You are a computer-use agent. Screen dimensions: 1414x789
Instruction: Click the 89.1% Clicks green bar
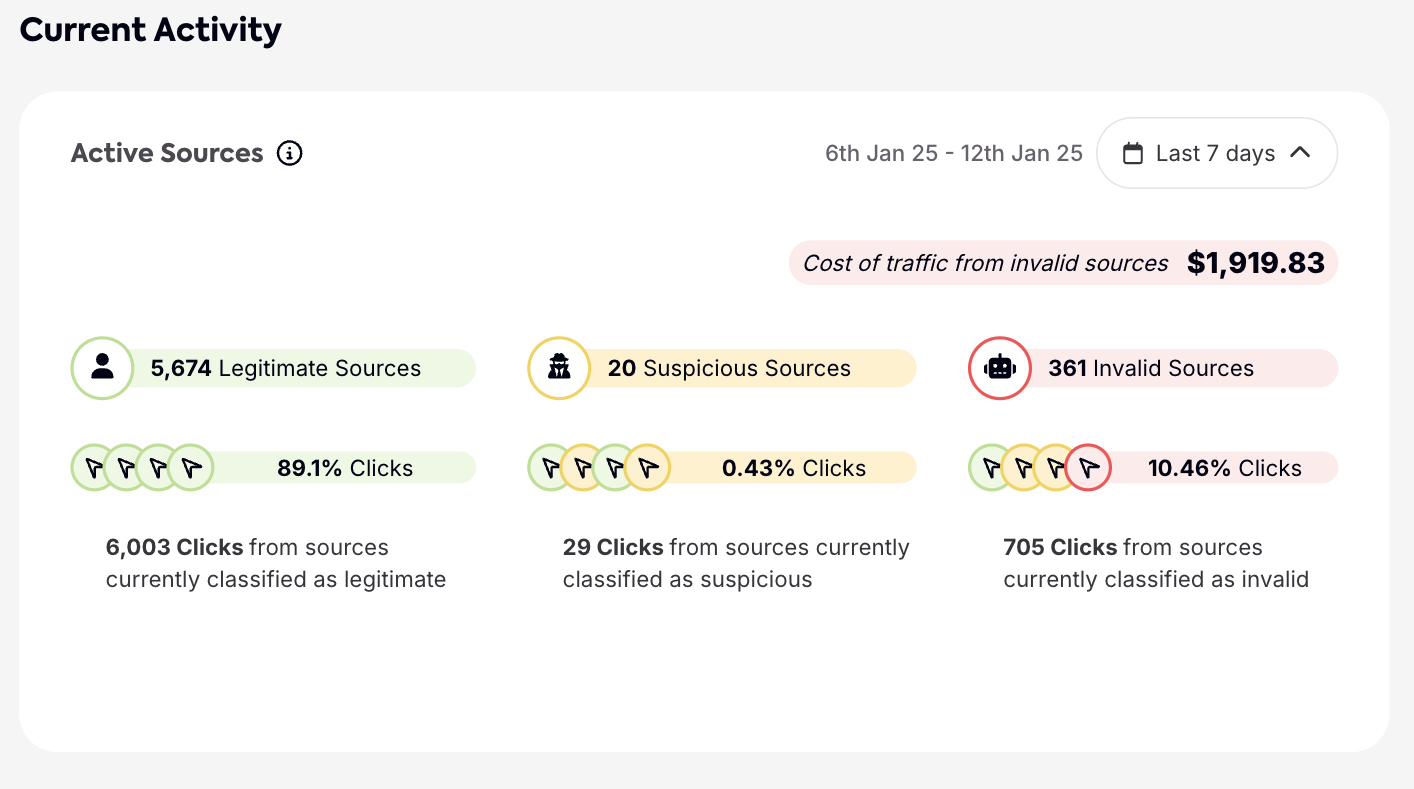point(345,468)
